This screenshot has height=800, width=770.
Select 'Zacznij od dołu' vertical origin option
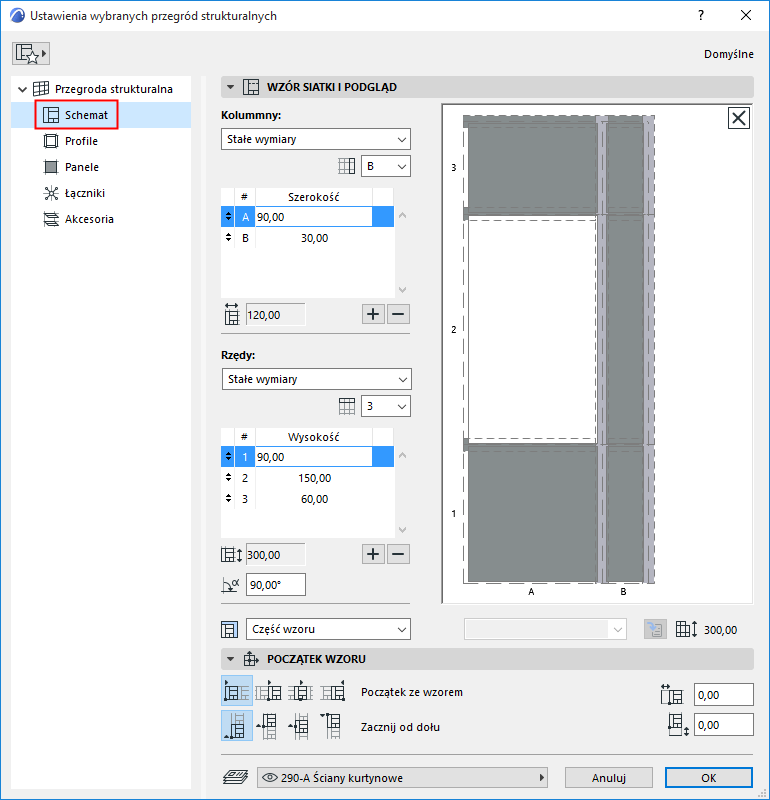pos(237,726)
